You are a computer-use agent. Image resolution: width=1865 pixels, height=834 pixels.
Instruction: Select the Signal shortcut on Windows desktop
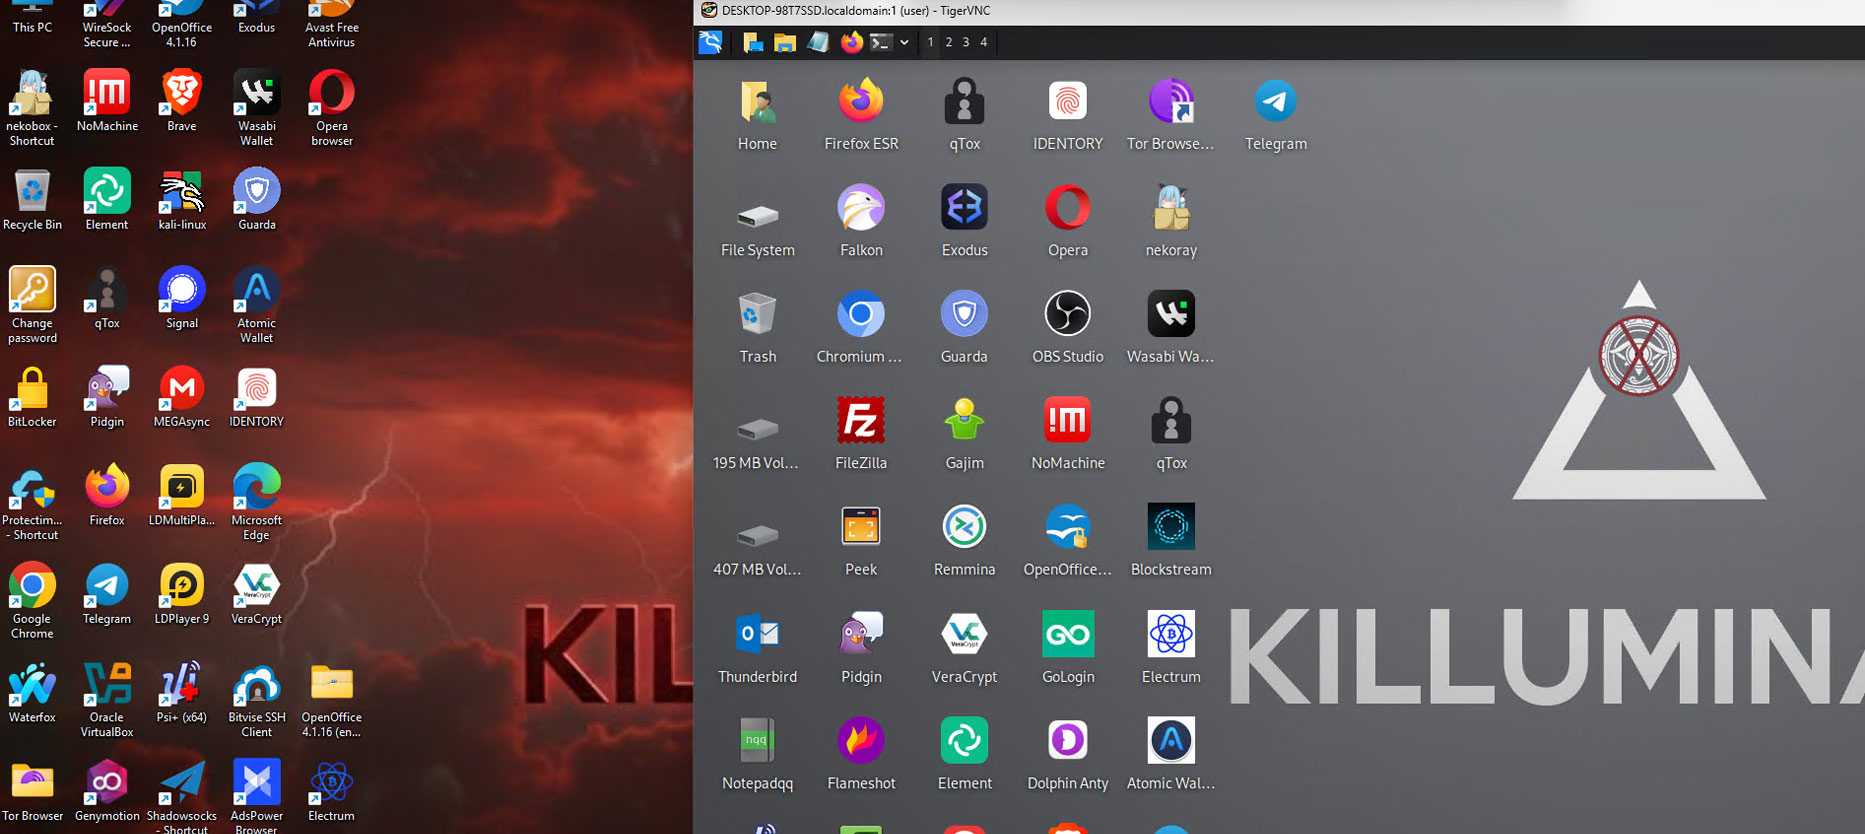coord(182,297)
